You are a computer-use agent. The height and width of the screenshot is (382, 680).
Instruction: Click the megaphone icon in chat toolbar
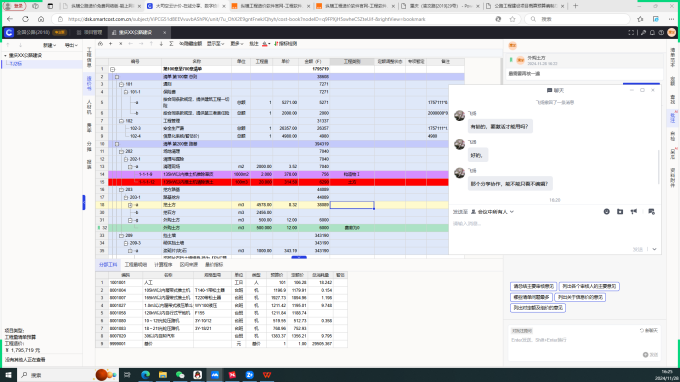[634, 212]
